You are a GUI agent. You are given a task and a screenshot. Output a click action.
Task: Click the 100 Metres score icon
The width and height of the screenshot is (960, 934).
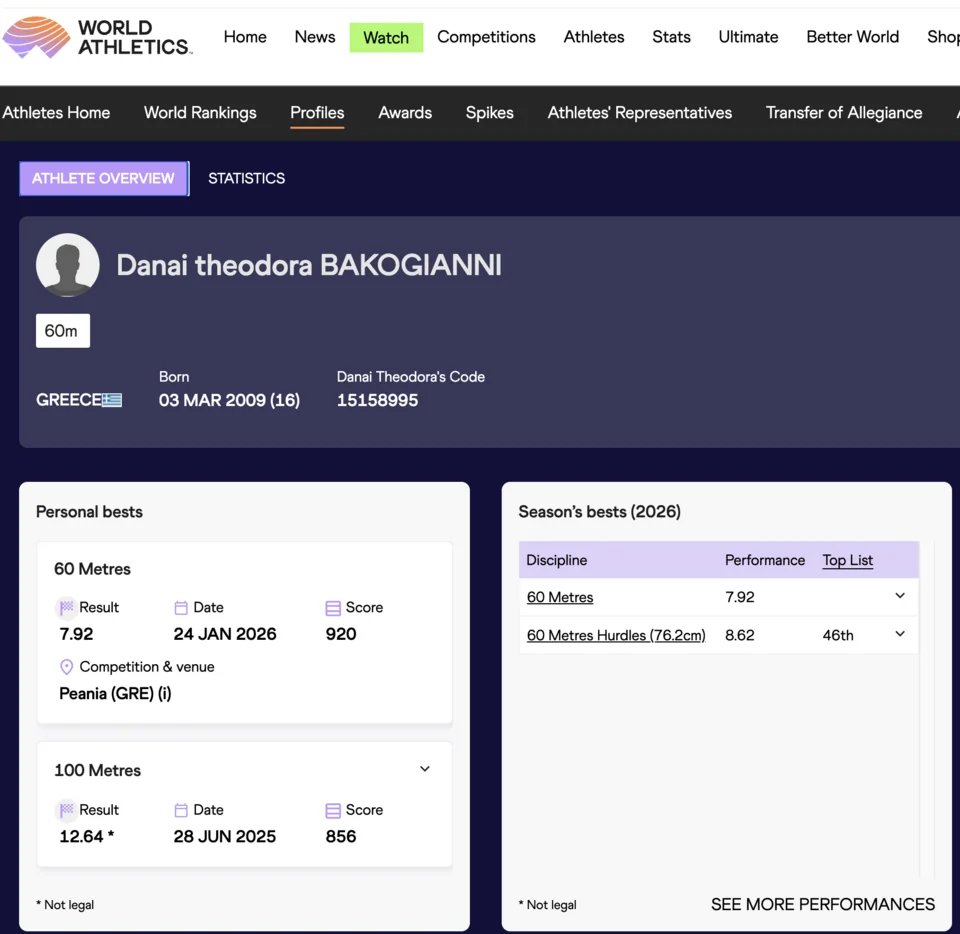pos(333,811)
